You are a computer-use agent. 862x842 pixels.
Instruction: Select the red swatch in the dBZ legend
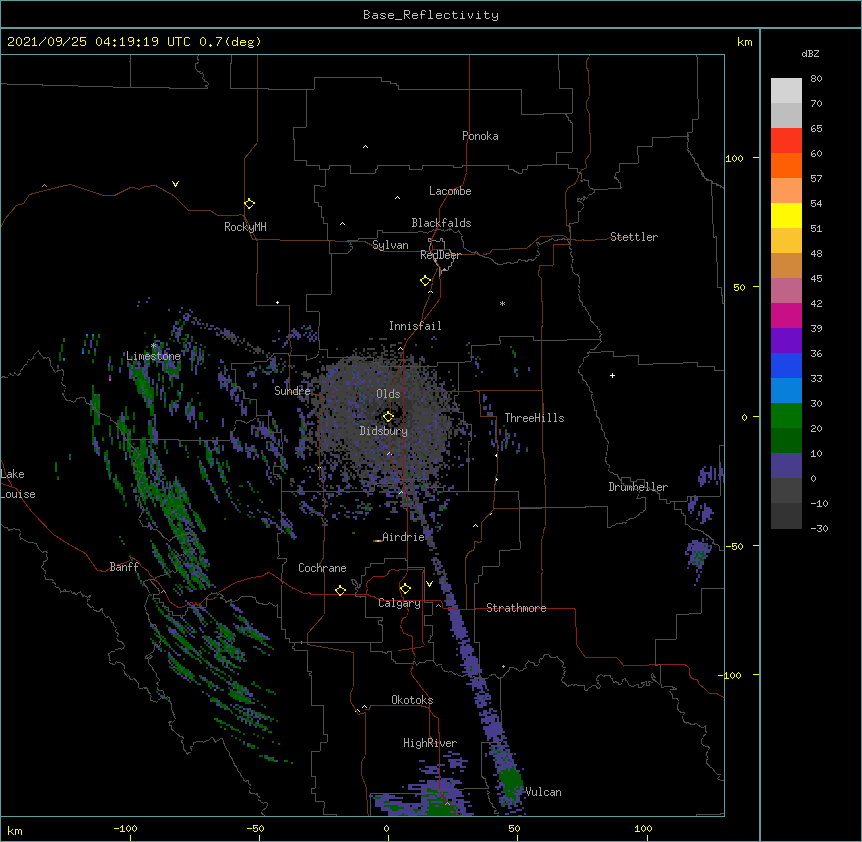tap(786, 141)
